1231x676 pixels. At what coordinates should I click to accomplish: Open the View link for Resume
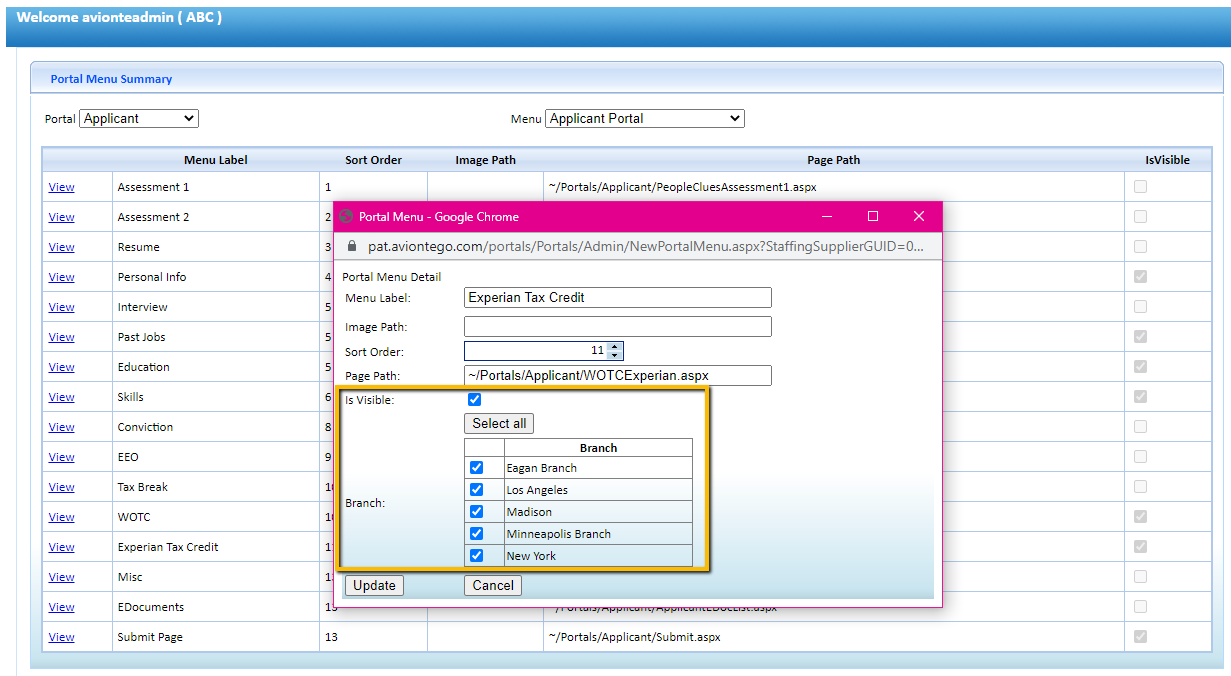[x=61, y=247]
